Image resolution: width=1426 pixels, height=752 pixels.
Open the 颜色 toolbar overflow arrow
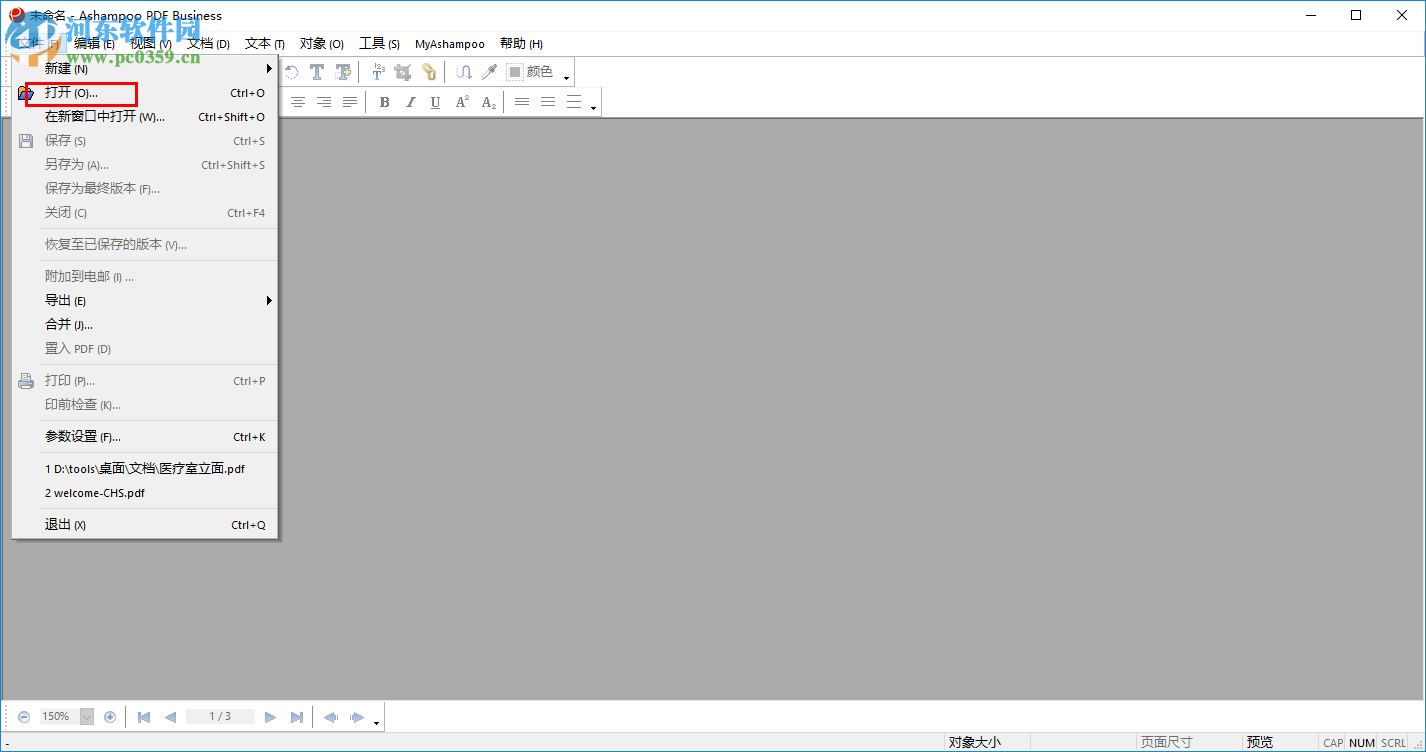point(567,78)
